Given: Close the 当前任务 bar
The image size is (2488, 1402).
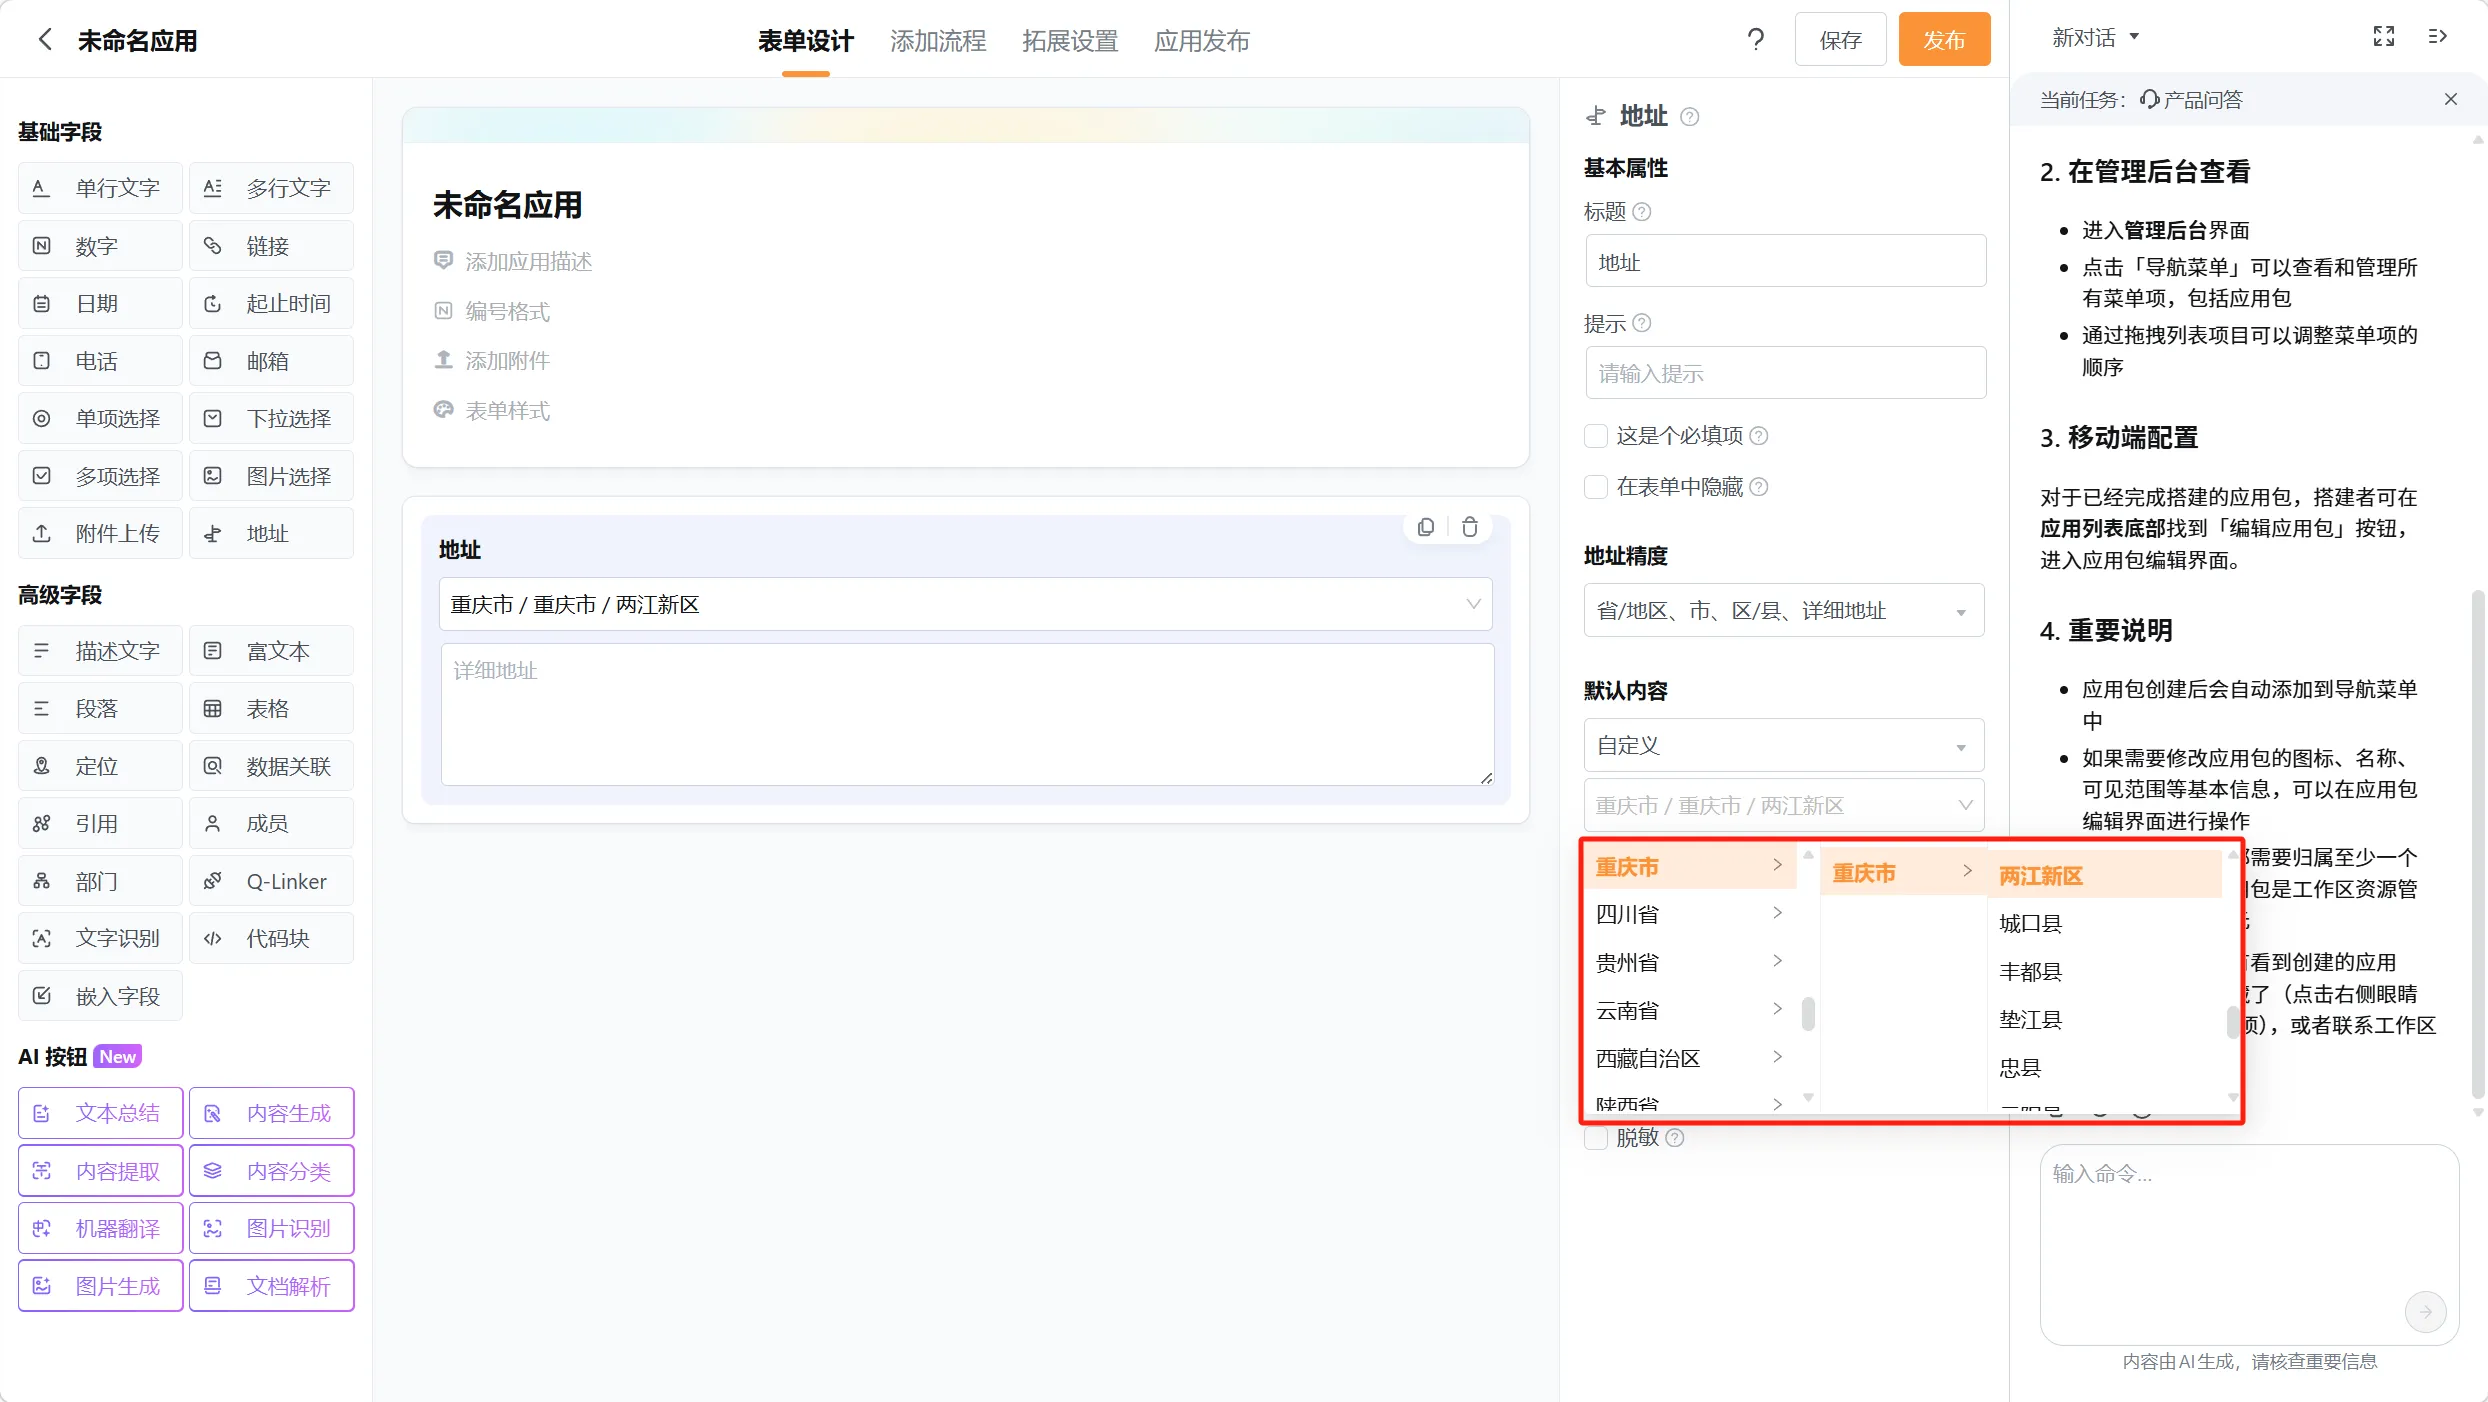Looking at the screenshot, I should click(2451, 99).
